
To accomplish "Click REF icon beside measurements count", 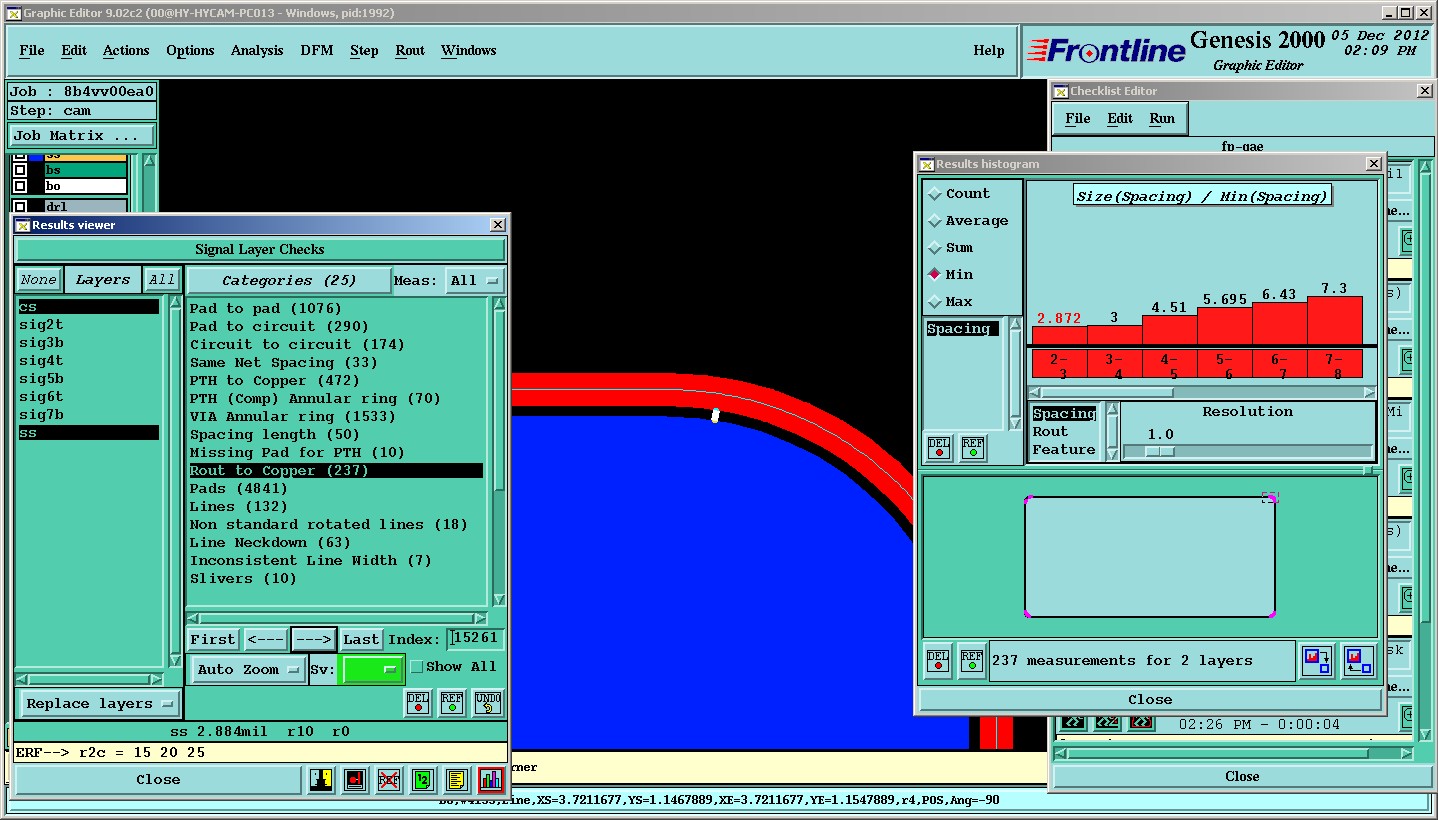I will tap(971, 661).
